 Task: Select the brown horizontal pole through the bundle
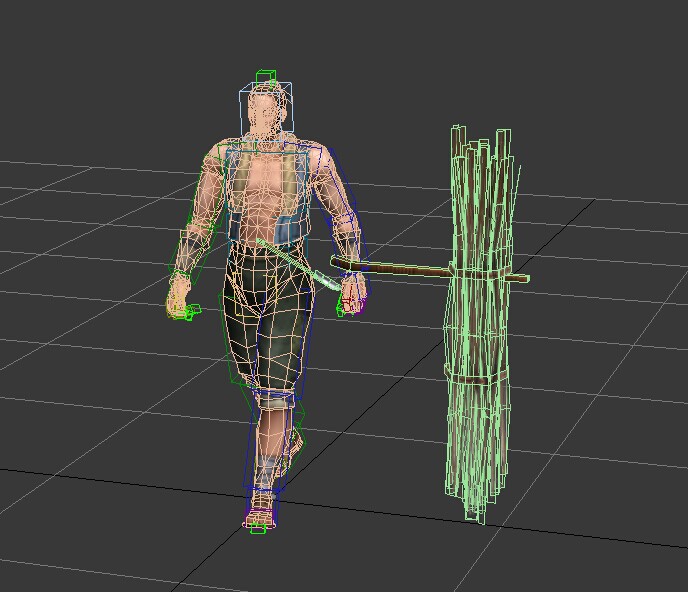coord(430,269)
